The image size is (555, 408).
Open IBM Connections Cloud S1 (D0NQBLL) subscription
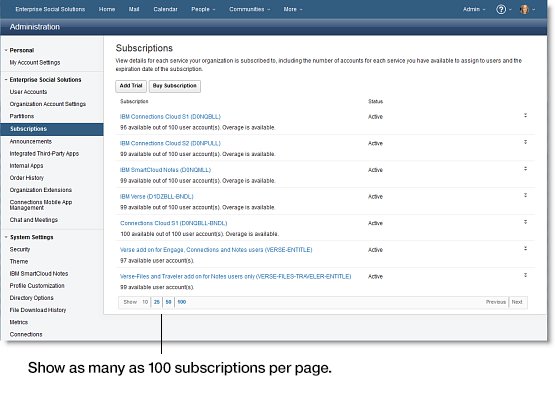tap(170, 117)
